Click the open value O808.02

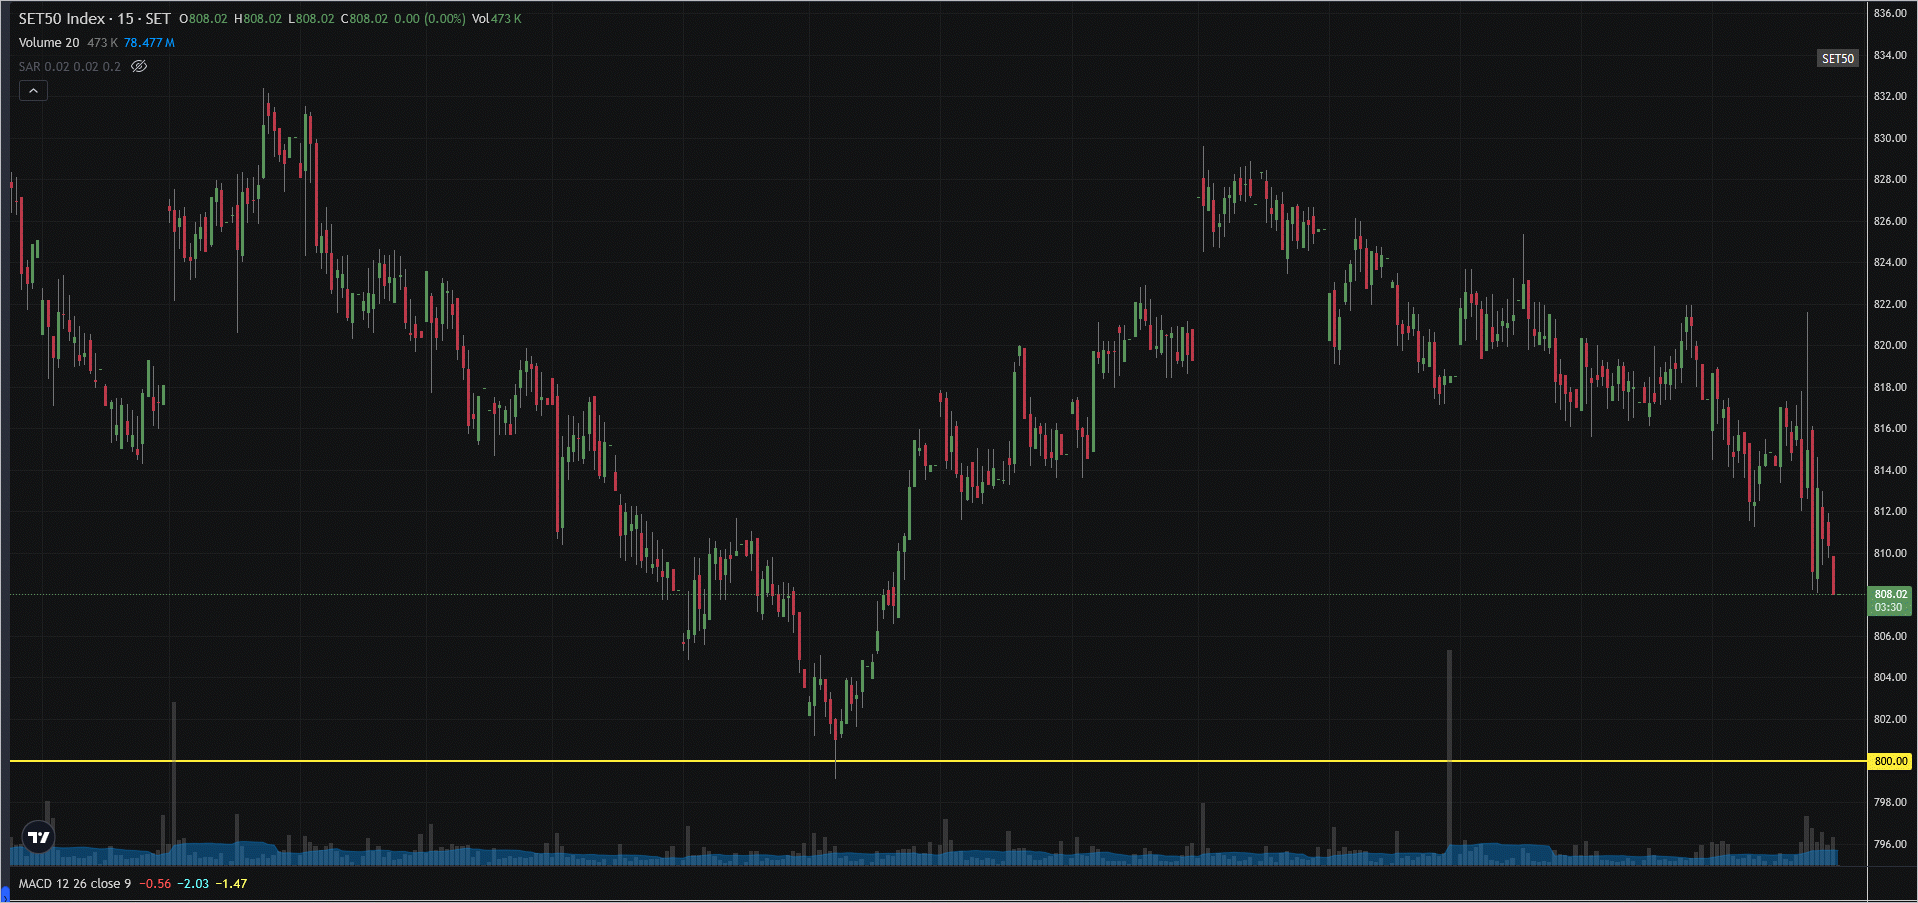(204, 19)
